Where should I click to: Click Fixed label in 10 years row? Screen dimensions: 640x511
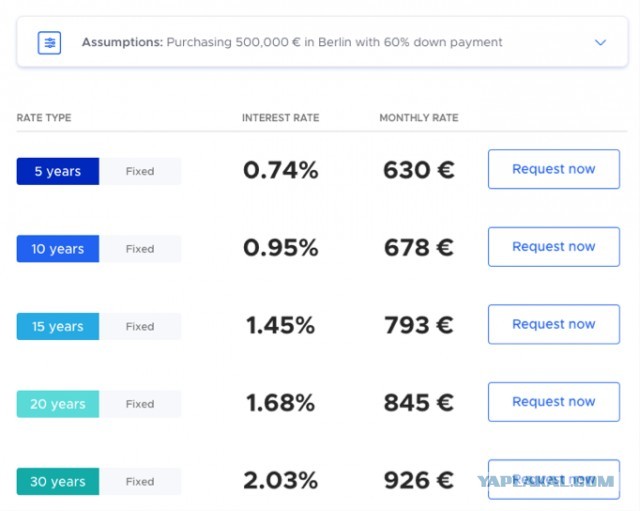coord(140,249)
